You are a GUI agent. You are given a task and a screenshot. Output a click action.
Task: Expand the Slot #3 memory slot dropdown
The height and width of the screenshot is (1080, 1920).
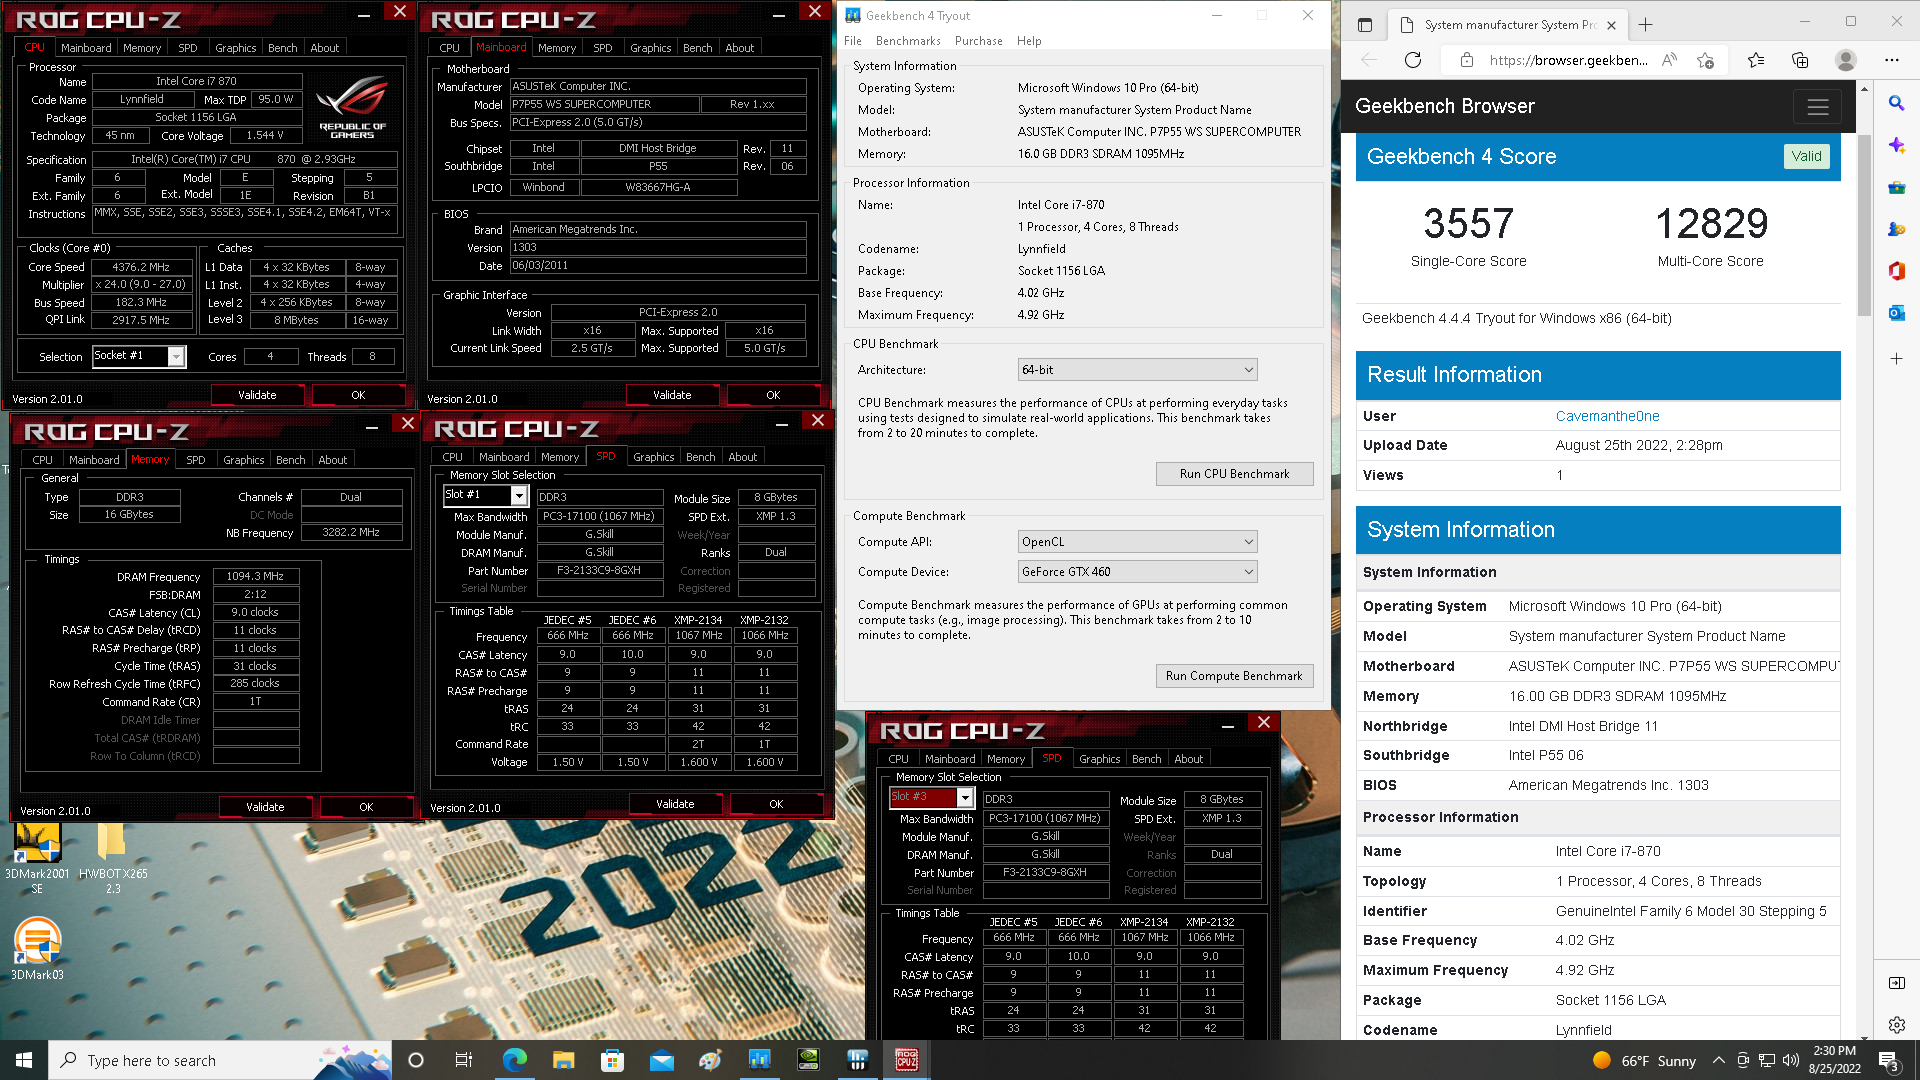pyautogui.click(x=932, y=797)
